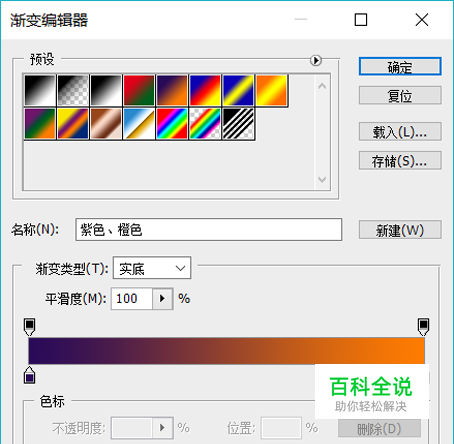Select the chrome gradient preset

click(139, 123)
